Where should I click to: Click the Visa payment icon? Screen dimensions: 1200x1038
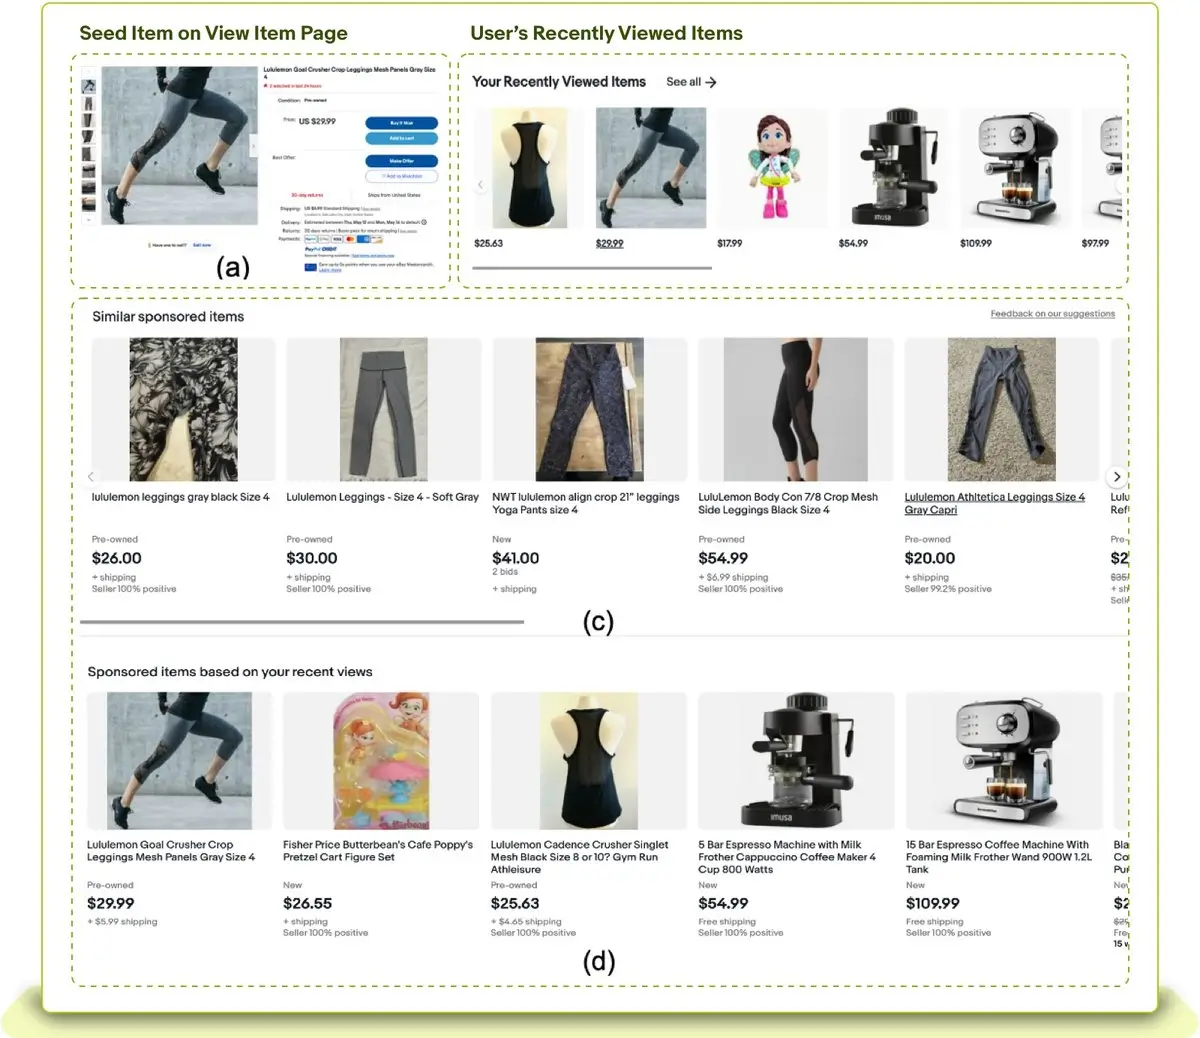pos(337,239)
